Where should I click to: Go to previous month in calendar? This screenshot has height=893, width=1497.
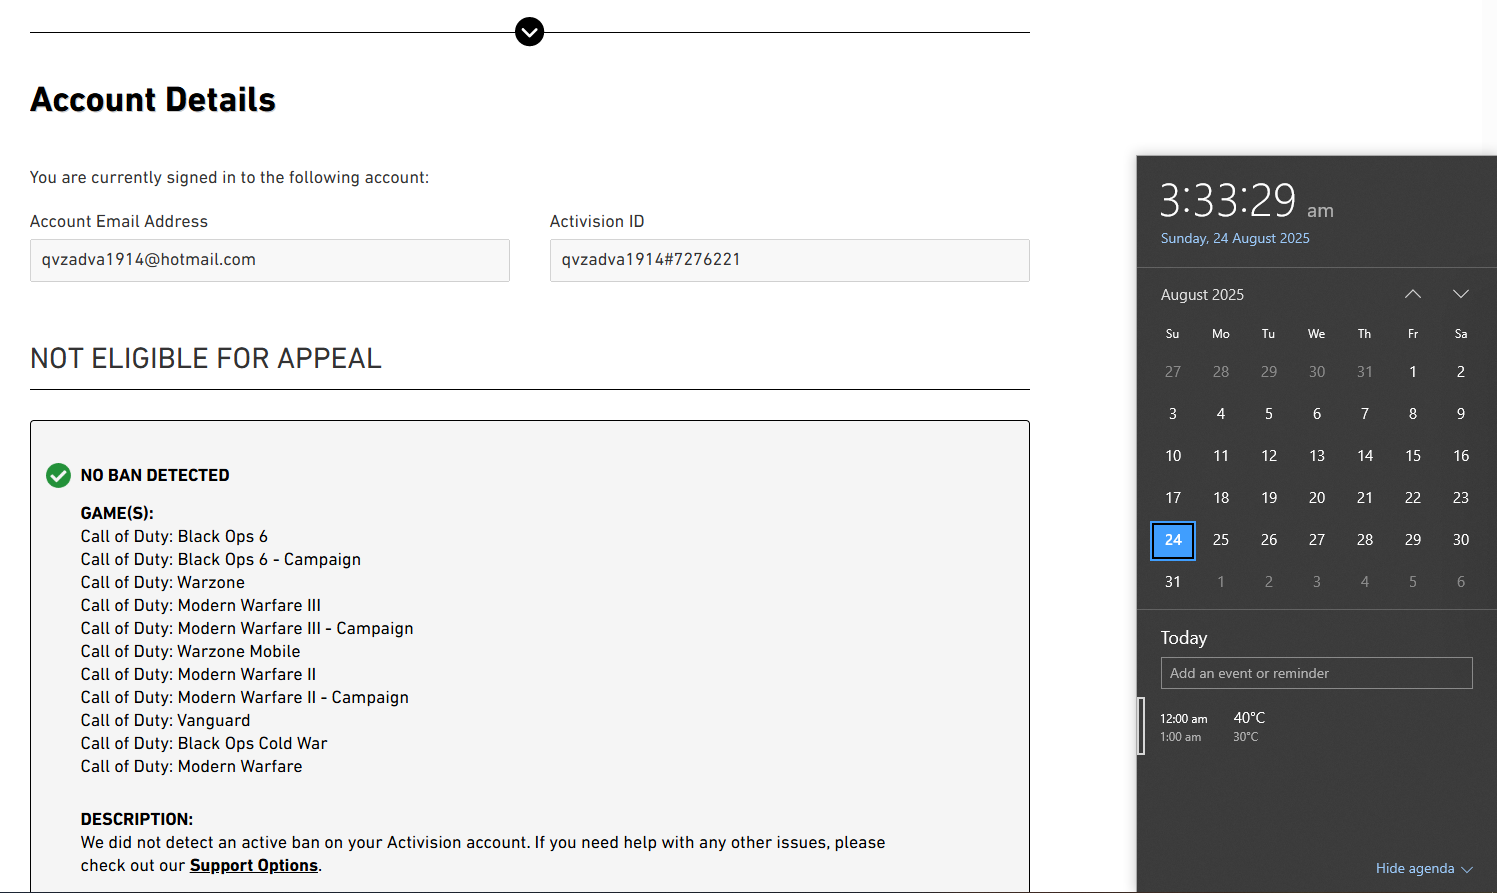(1412, 294)
